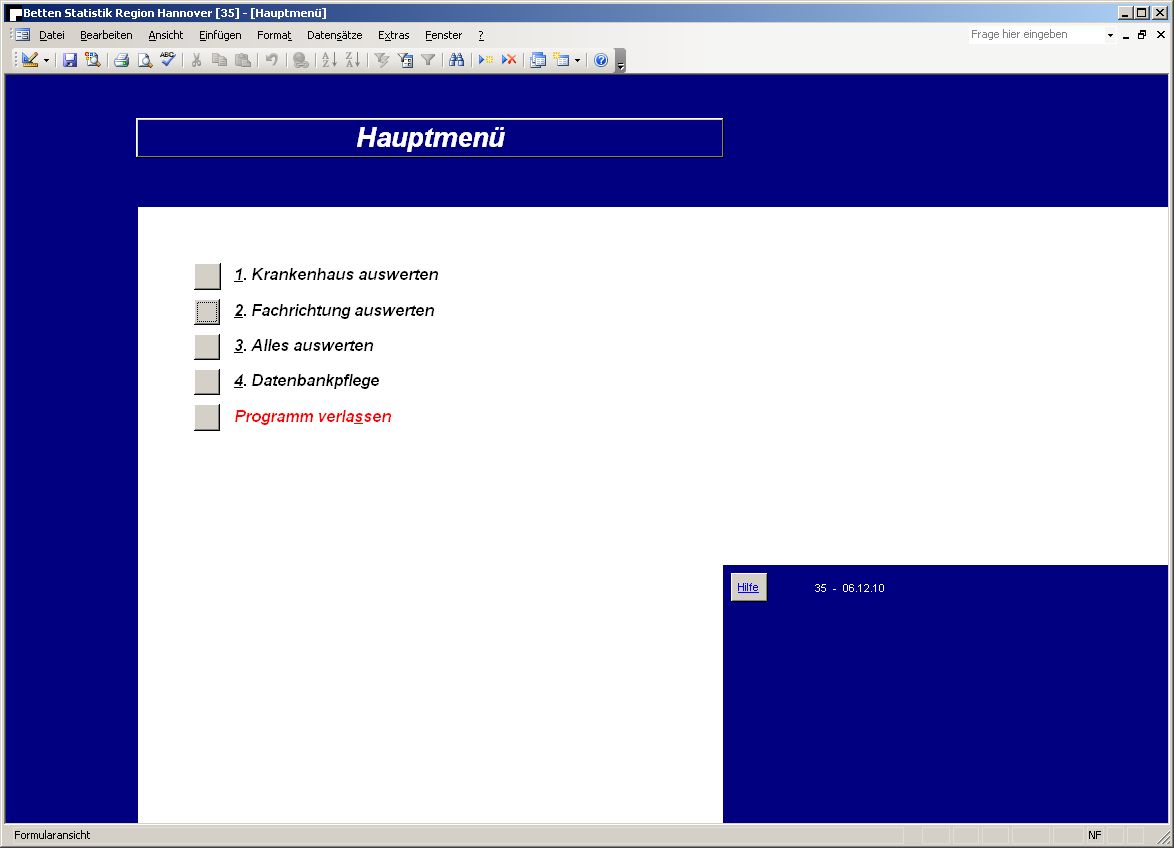Image resolution: width=1174 pixels, height=848 pixels.
Task: Click the Print icon
Action: point(121,61)
